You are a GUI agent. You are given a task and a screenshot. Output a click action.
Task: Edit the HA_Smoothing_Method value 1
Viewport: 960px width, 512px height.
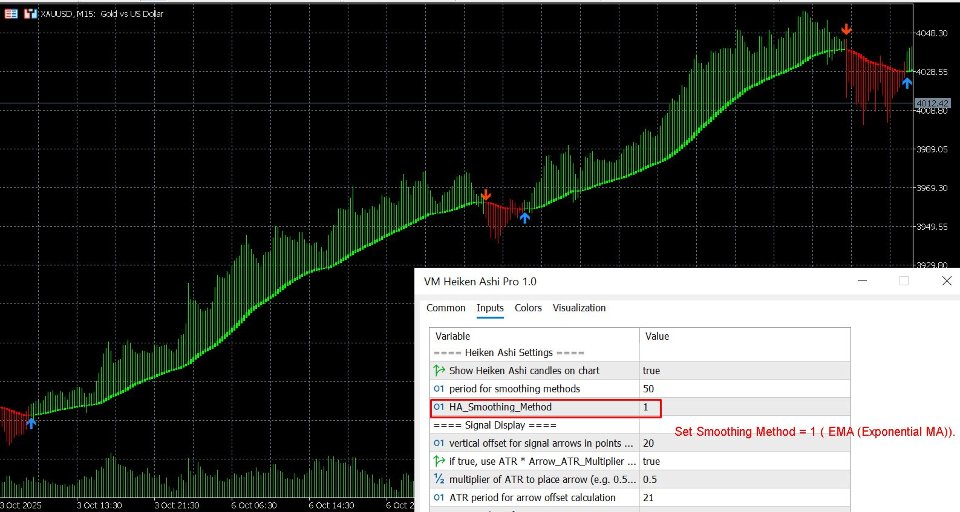[x=645, y=407]
